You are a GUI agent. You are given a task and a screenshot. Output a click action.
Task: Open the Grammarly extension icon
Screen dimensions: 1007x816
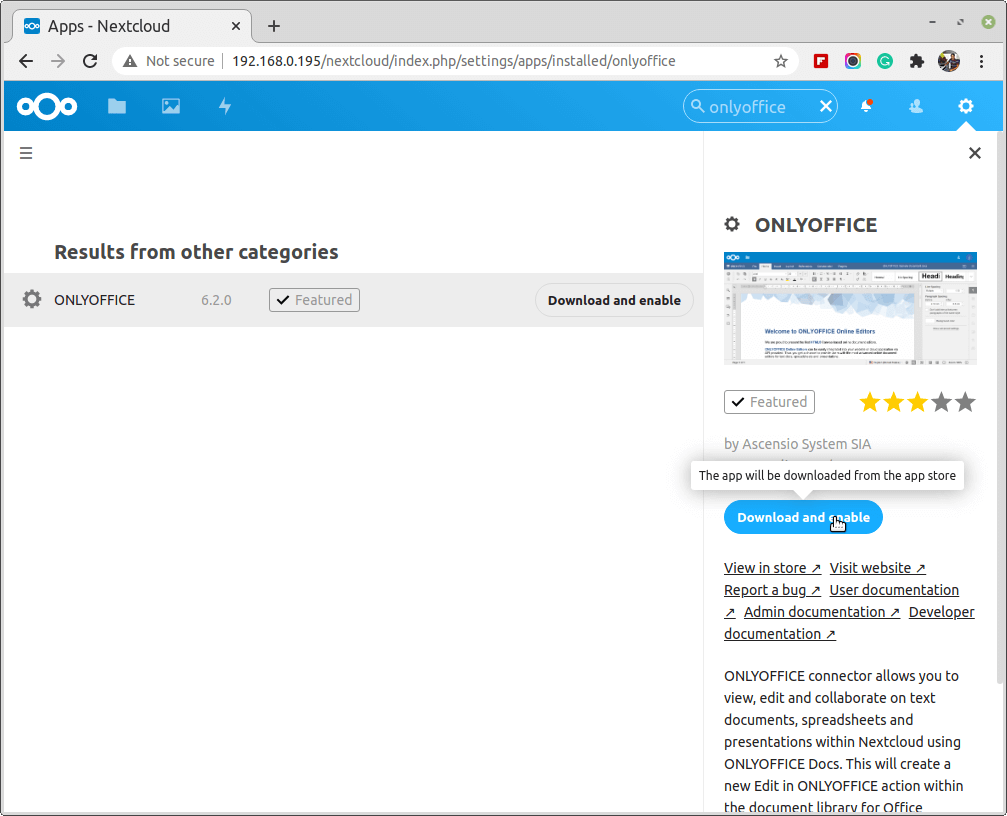[885, 61]
